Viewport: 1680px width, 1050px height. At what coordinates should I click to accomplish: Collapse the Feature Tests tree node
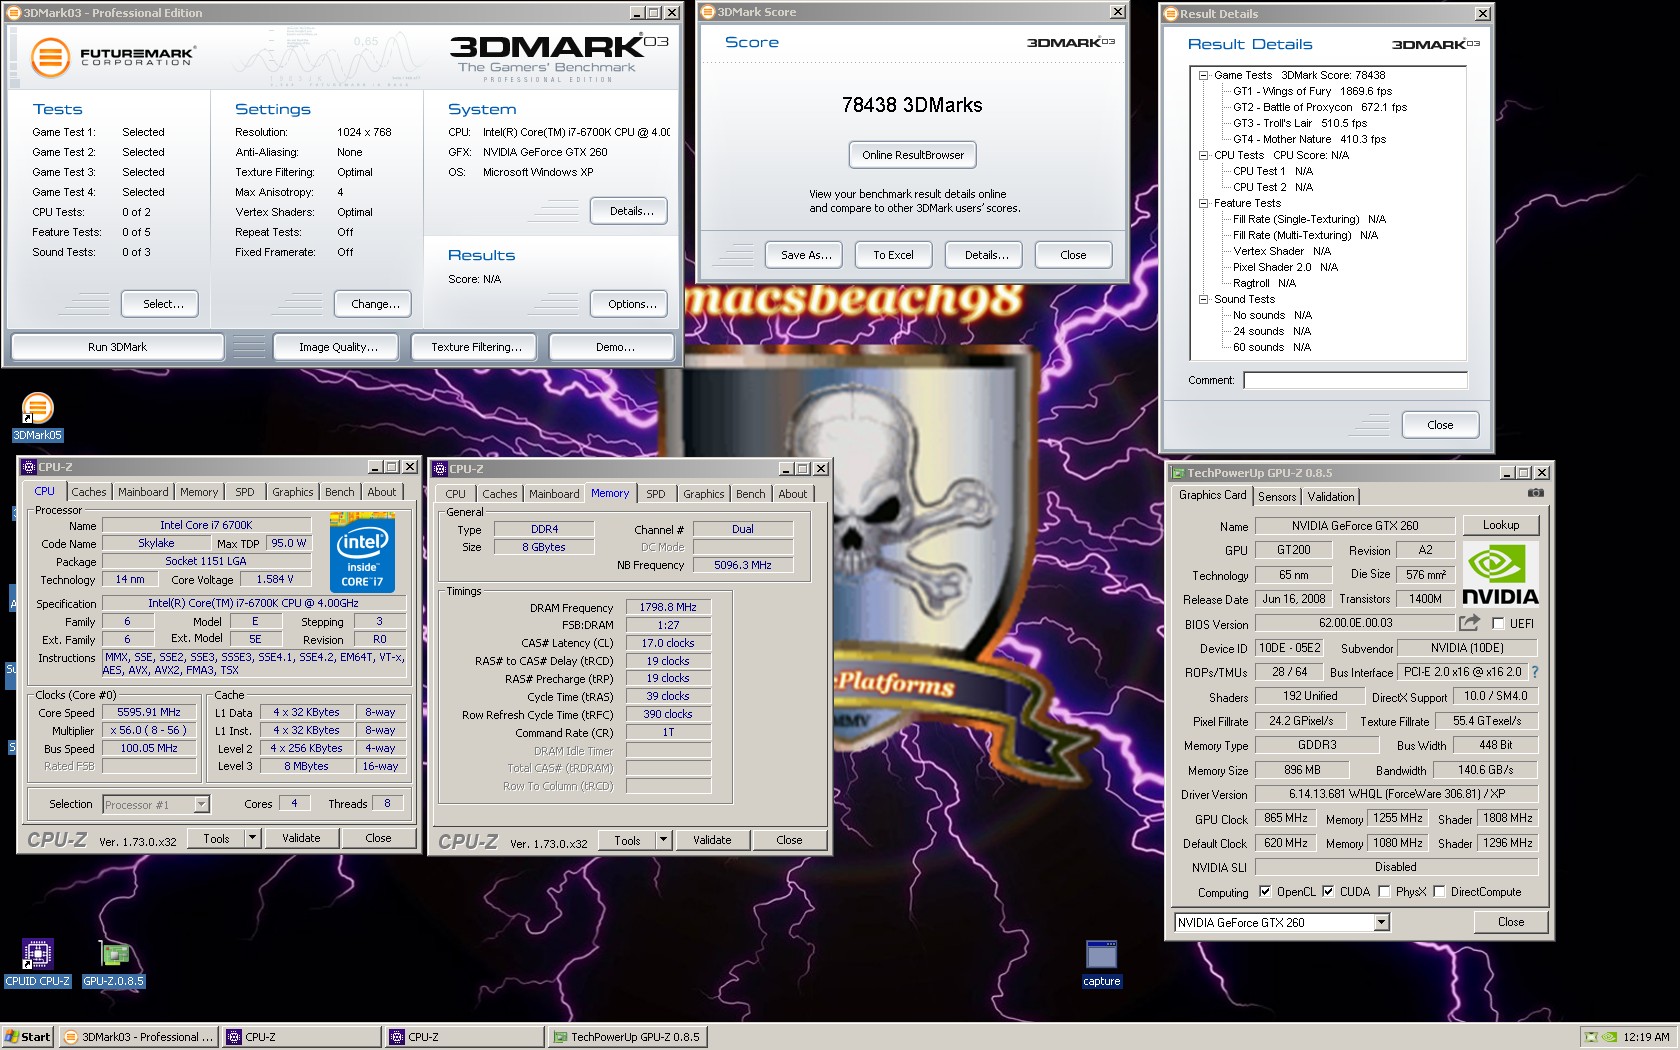1204,203
